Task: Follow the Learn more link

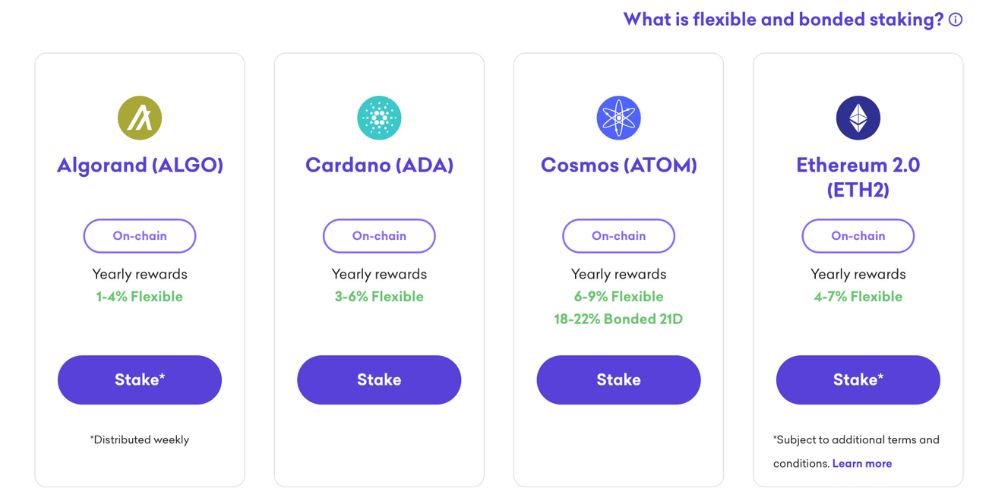Action: click(862, 464)
